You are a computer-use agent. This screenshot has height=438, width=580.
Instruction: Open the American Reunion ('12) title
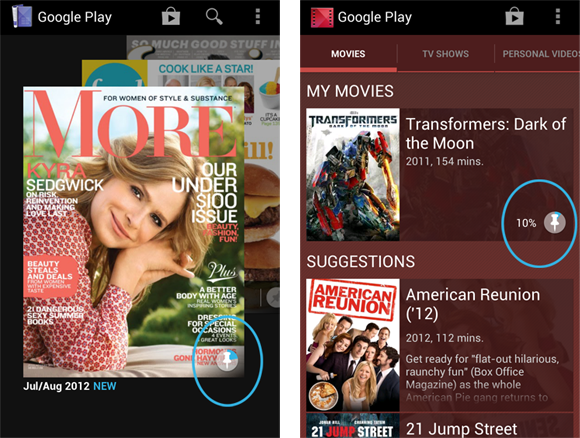coord(473,304)
